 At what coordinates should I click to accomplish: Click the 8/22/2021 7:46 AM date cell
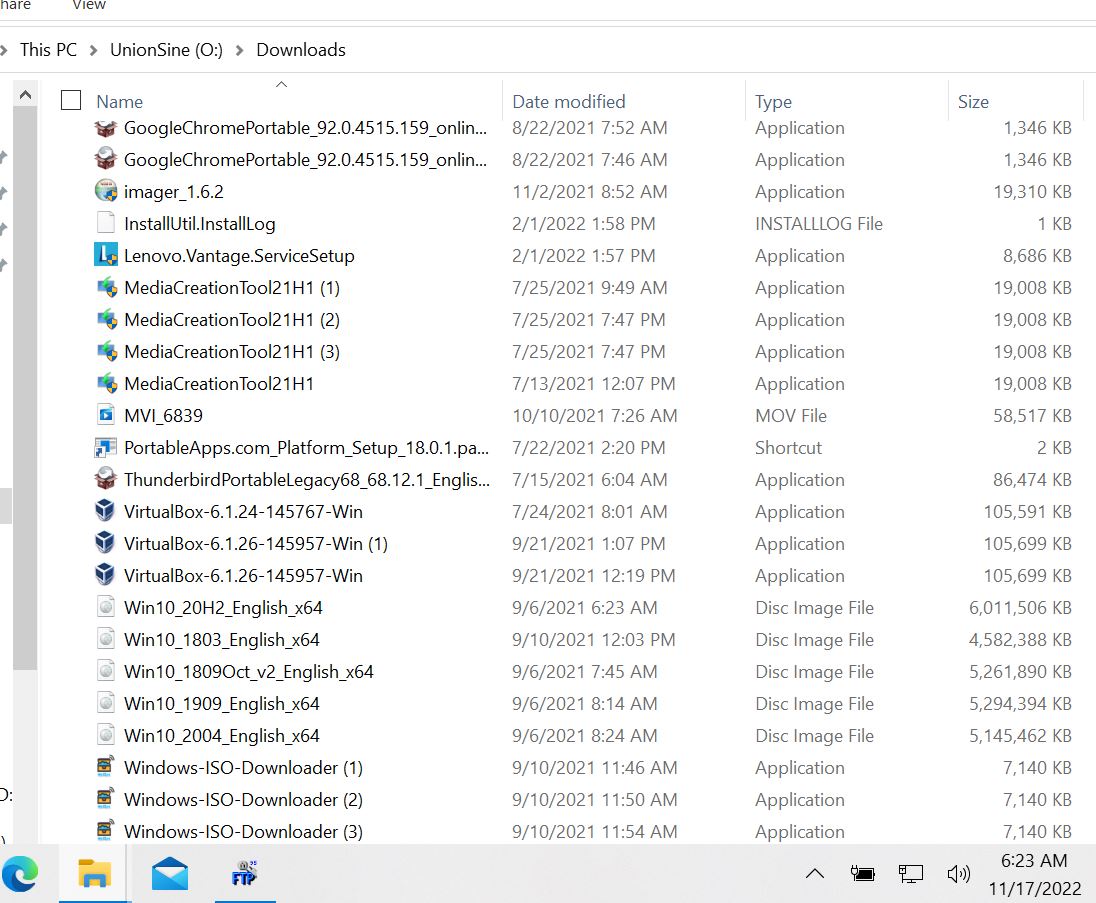pos(589,160)
